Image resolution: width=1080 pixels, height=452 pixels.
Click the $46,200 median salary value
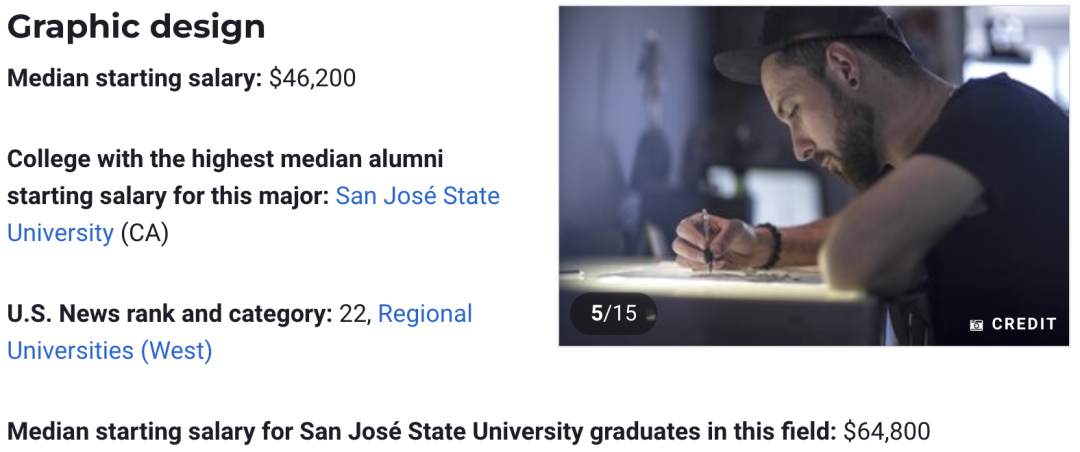click(312, 79)
